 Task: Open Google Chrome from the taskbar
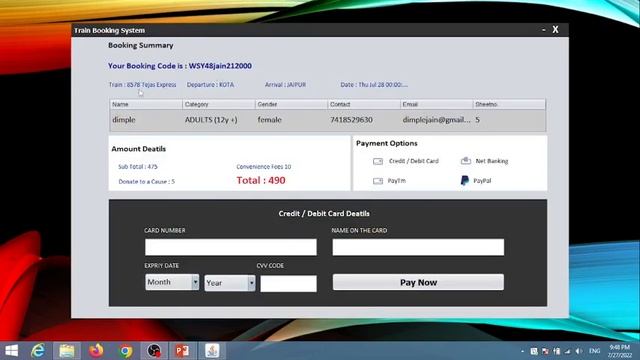pyautogui.click(x=126, y=351)
